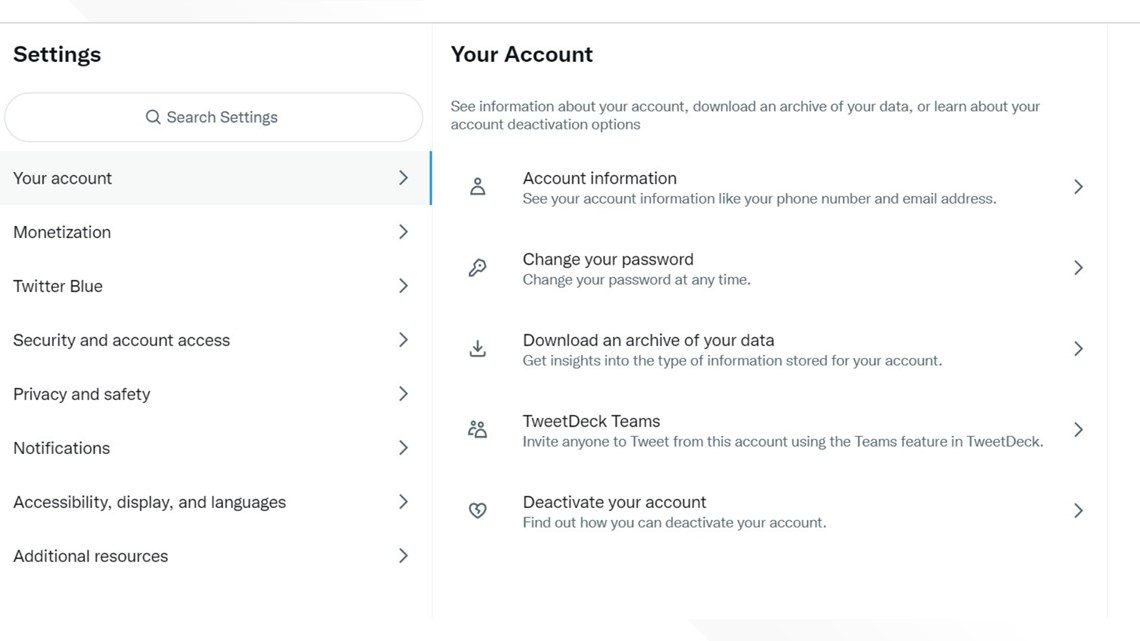Open Monetization settings
Viewport: 1140px width, 641px height.
[215, 232]
